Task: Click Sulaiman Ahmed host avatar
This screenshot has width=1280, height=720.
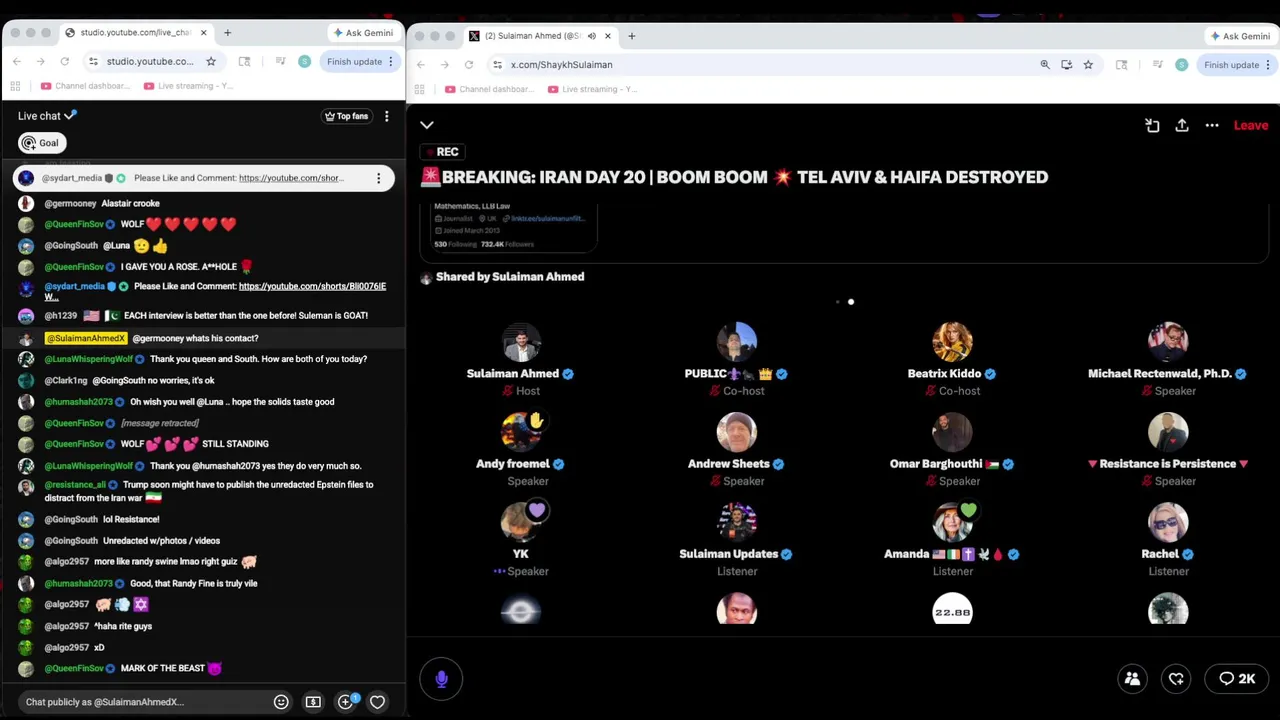Action: point(520,341)
